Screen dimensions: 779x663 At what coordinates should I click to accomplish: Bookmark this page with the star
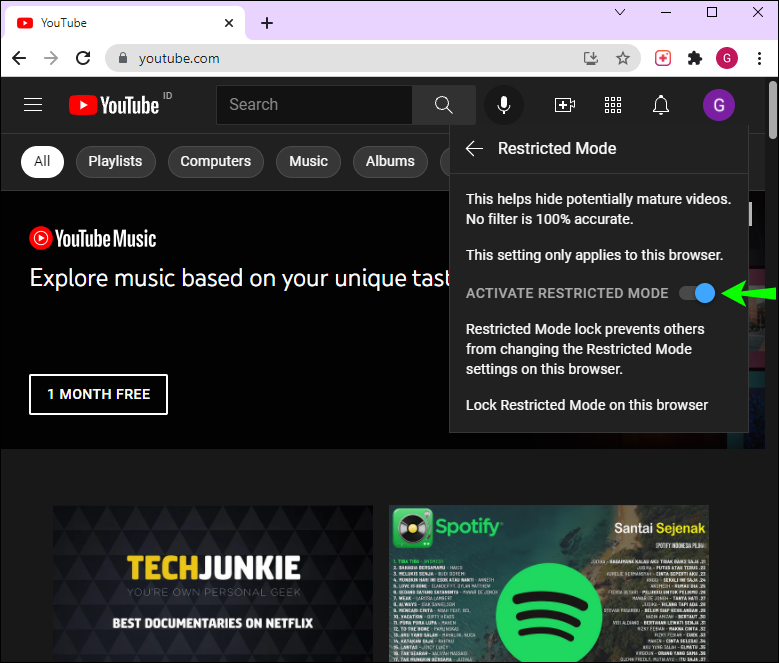pyautogui.click(x=623, y=58)
